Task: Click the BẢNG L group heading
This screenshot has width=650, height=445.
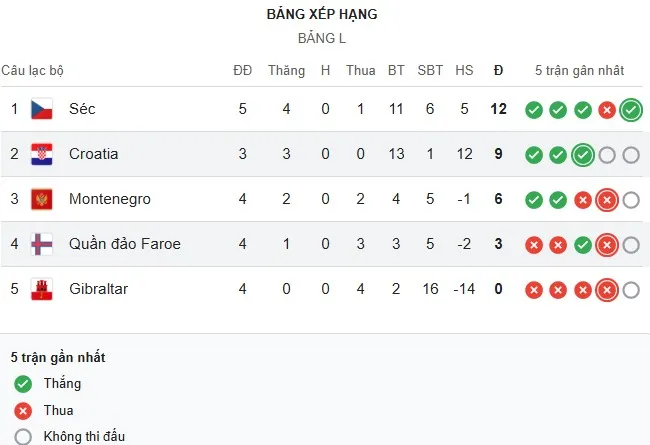Action: point(322,39)
